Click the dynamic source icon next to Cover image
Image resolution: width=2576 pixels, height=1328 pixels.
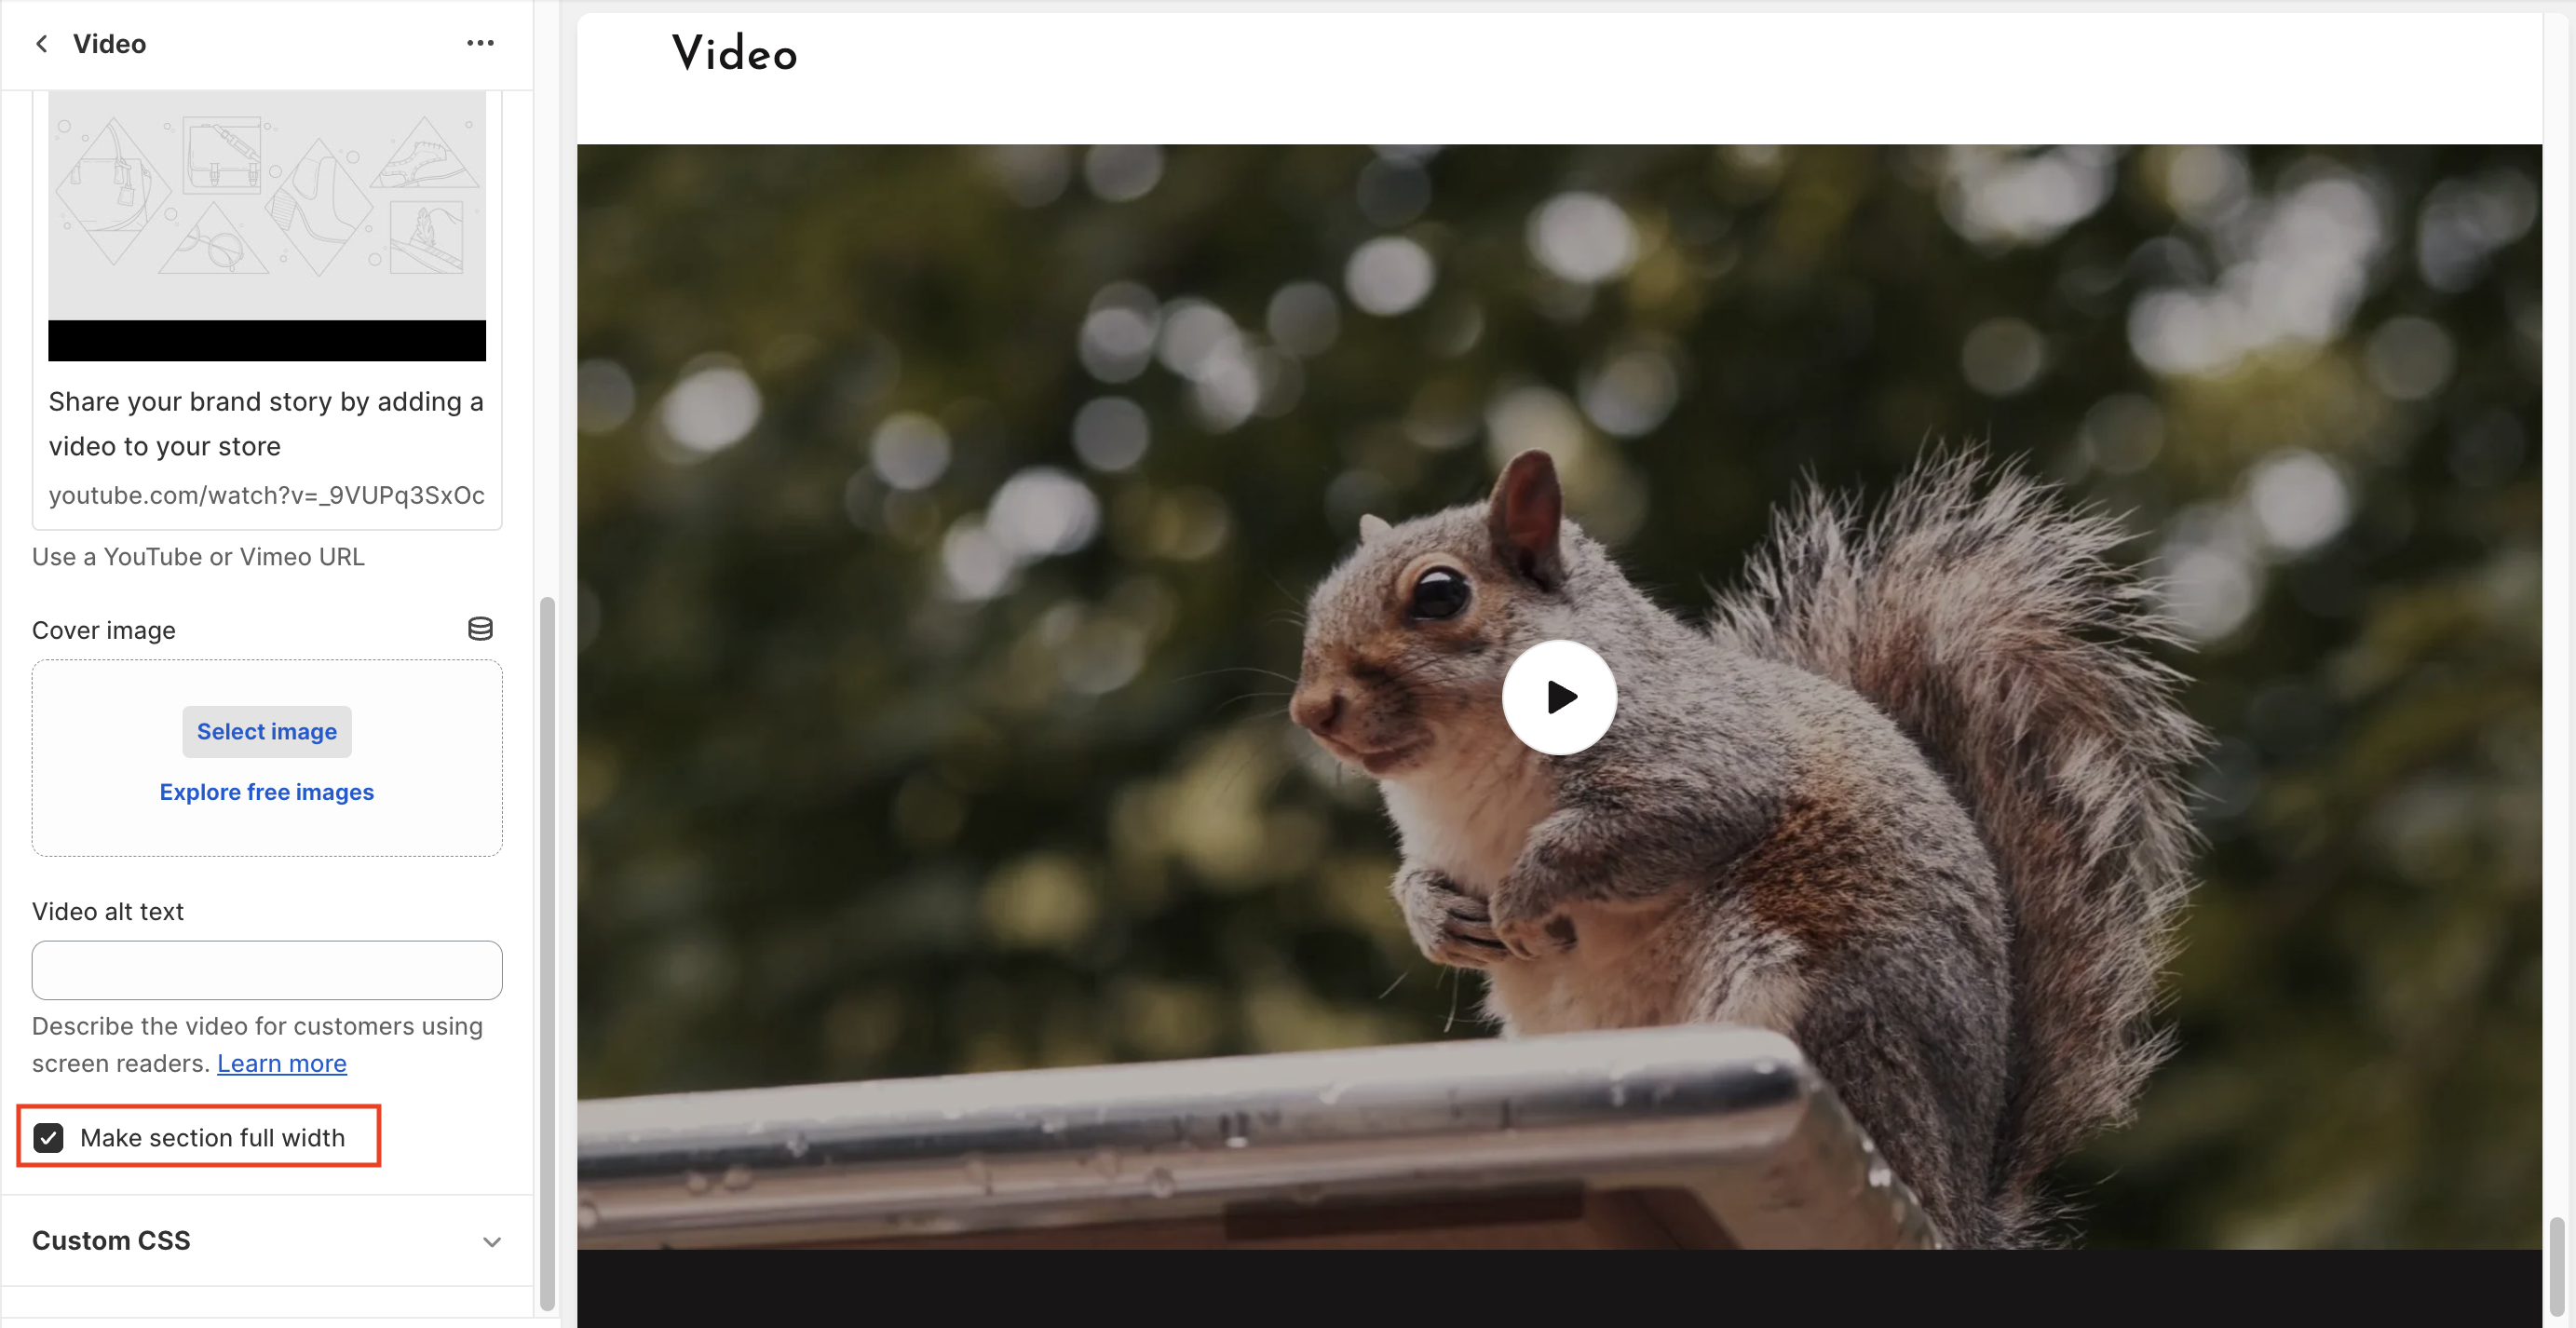pyautogui.click(x=480, y=629)
